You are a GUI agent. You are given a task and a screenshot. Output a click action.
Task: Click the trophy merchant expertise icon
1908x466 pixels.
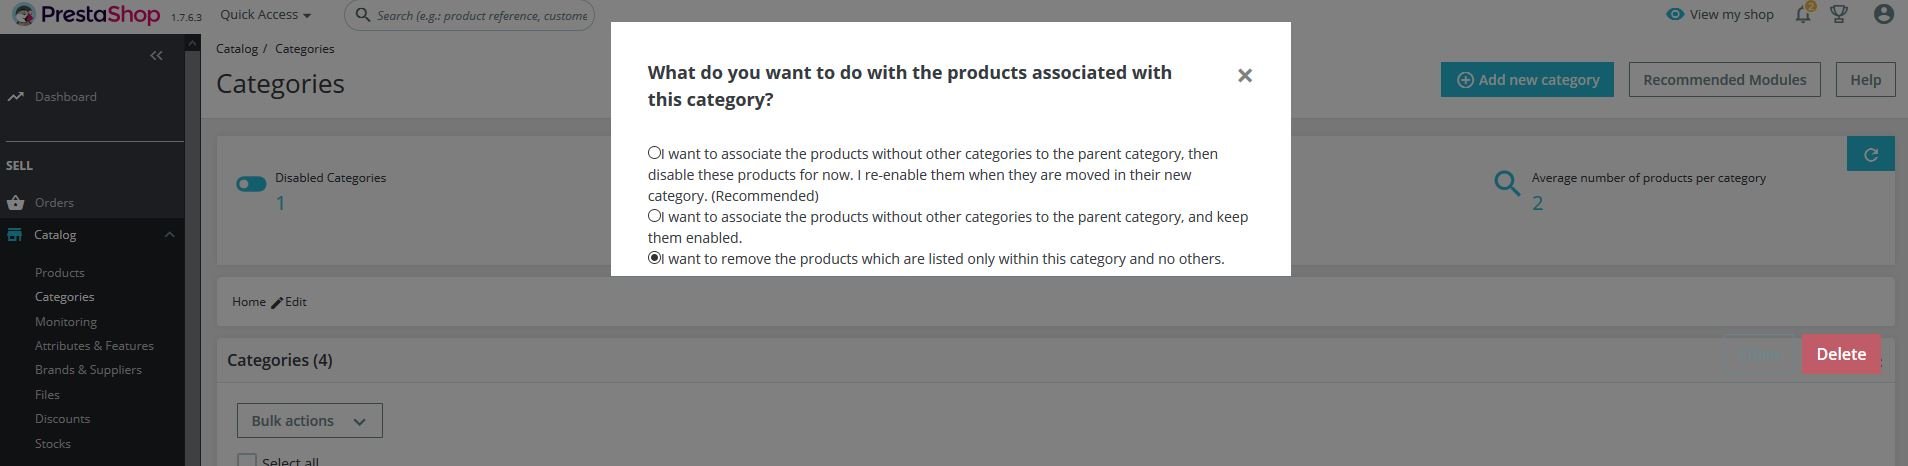pos(1838,14)
